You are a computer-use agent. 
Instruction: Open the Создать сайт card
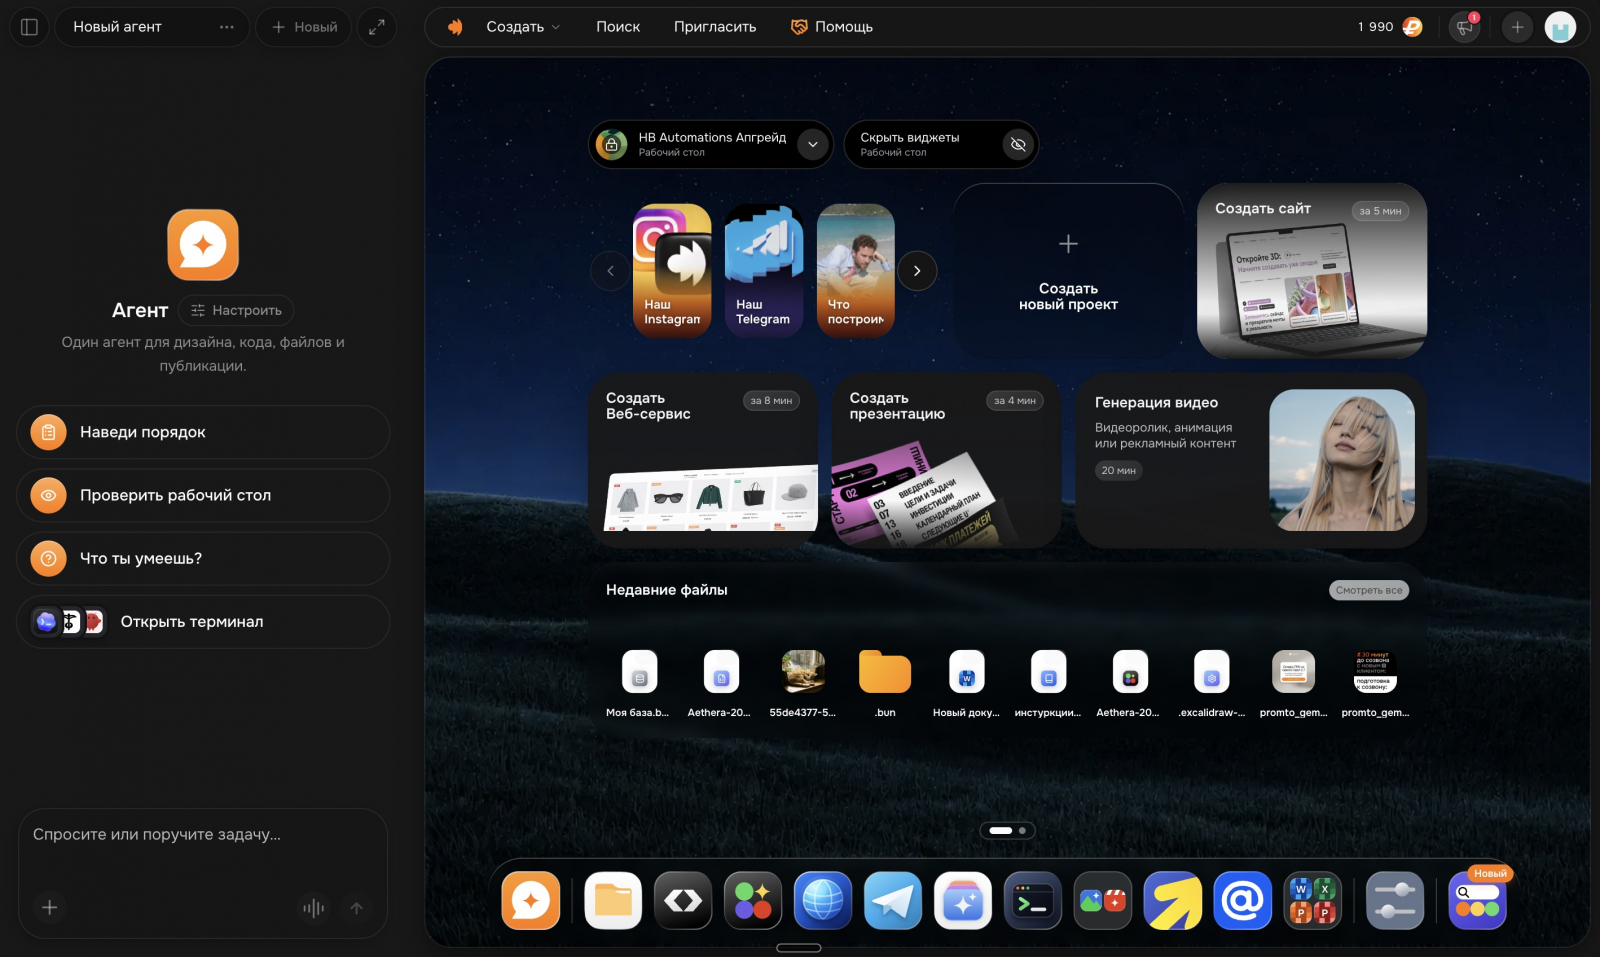[x=1312, y=271]
